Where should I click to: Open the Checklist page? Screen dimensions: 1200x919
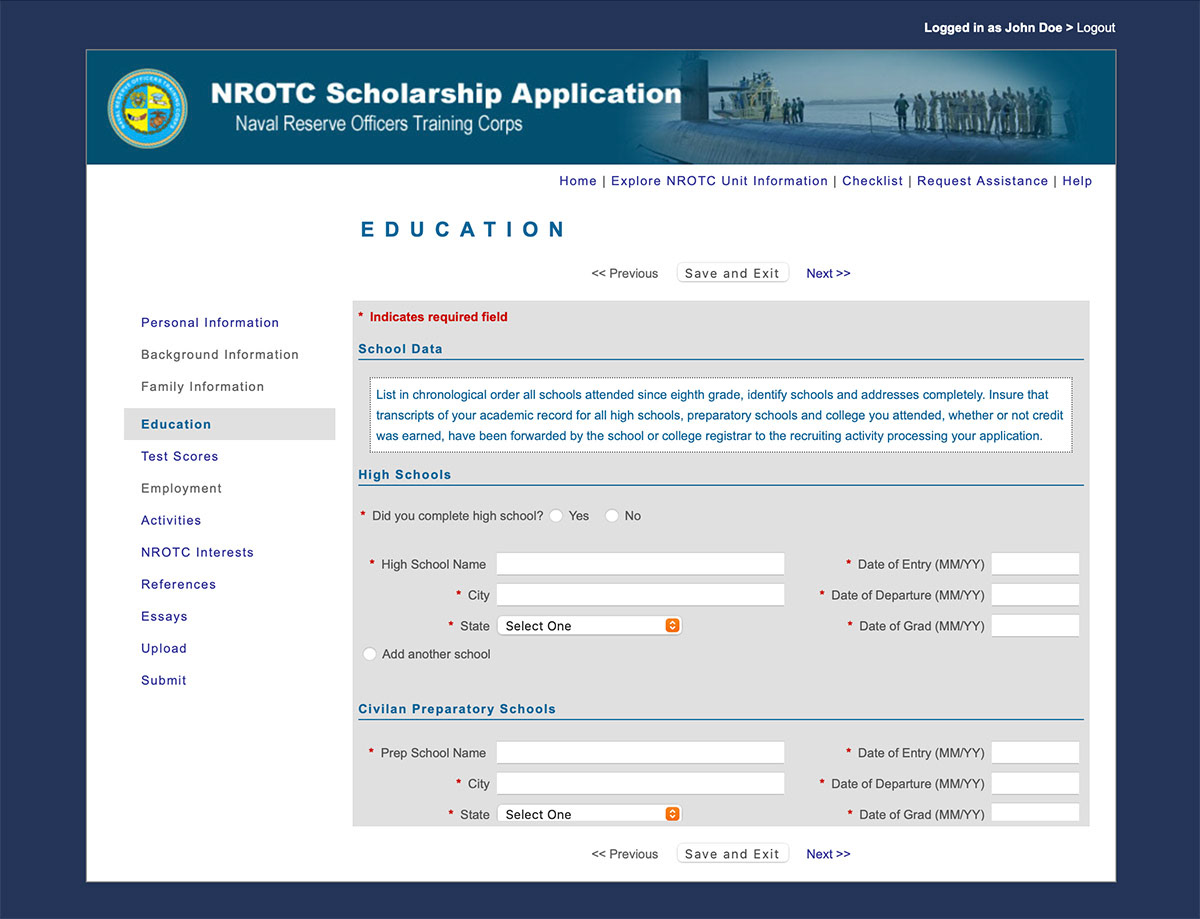(872, 181)
